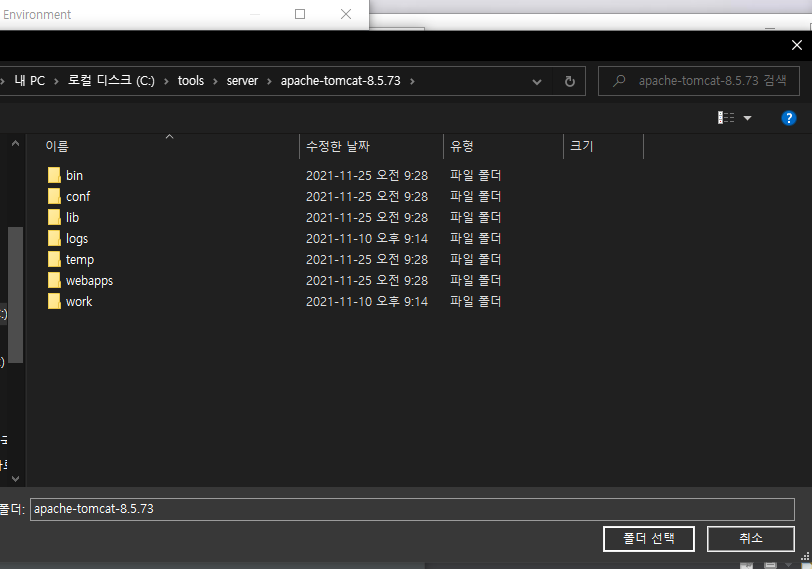Open help with the question mark icon

(x=788, y=118)
